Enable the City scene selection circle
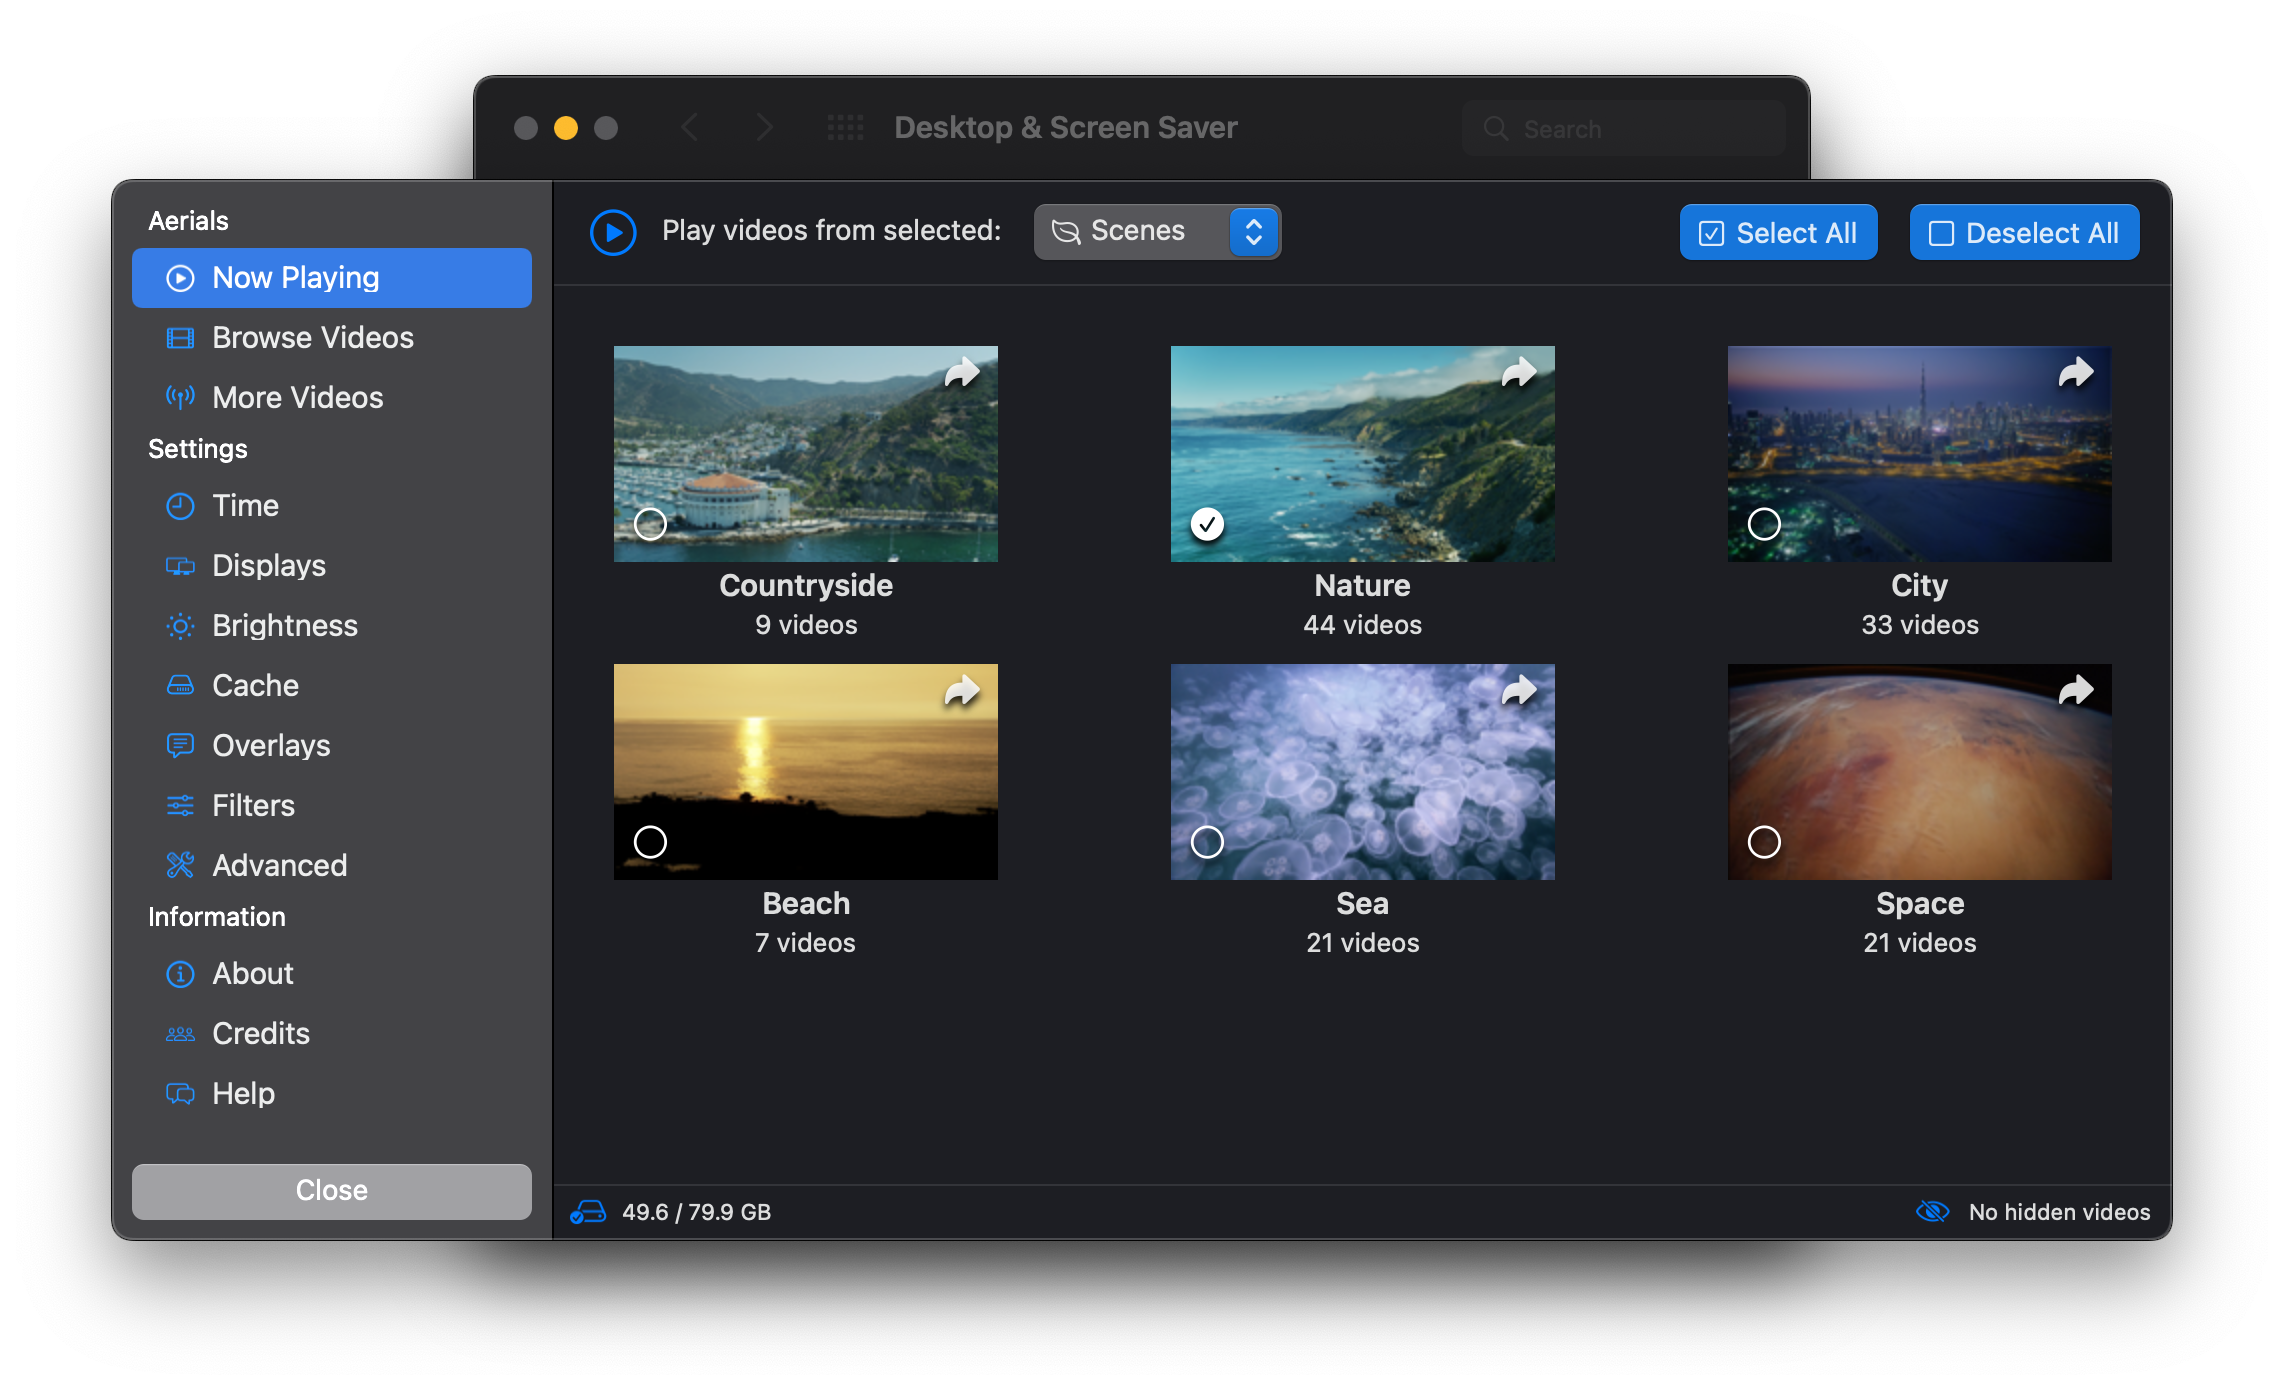 pyautogui.click(x=1764, y=524)
